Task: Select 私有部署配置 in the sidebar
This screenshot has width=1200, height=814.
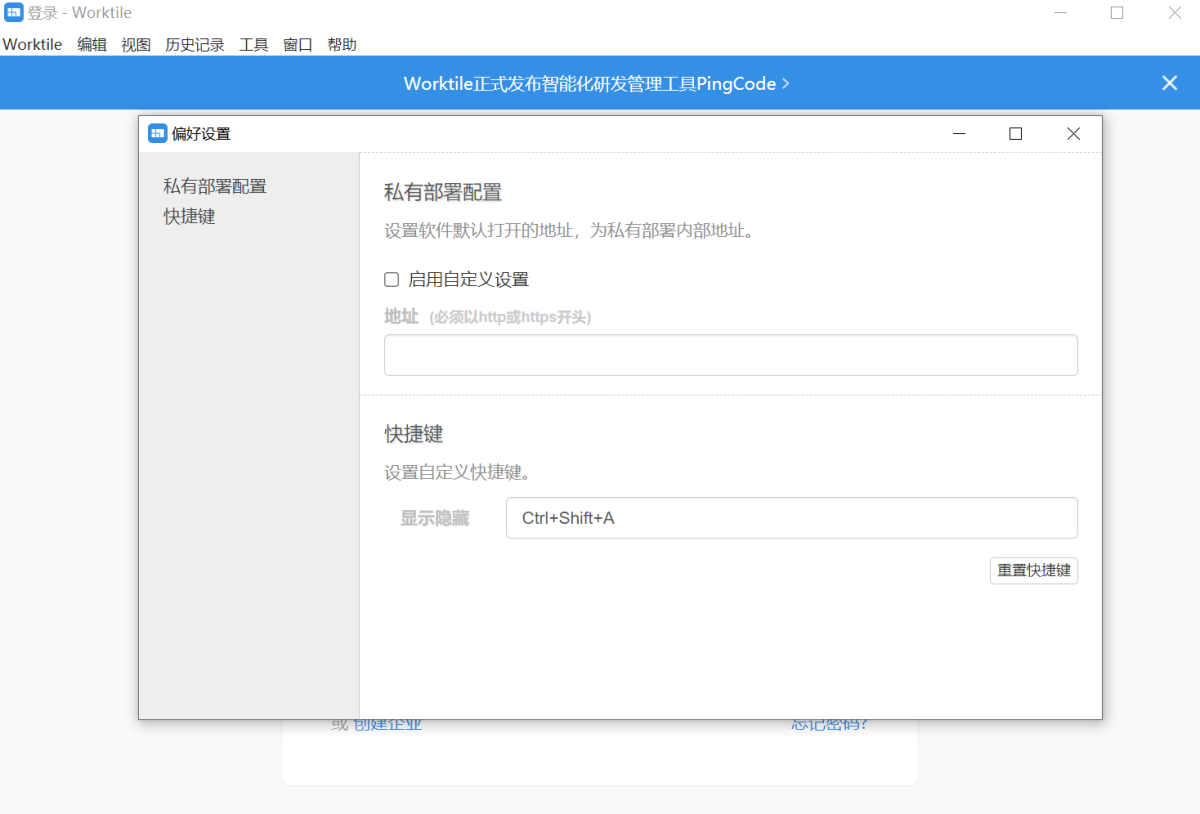Action: pyautogui.click(x=215, y=186)
